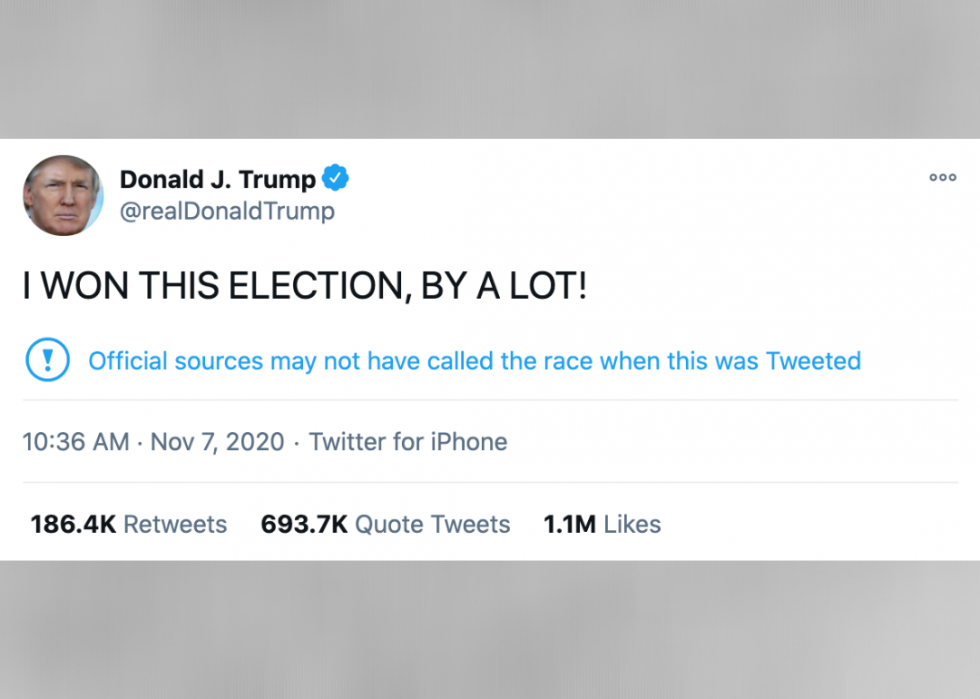This screenshot has width=980, height=699.
Task: Click the 'I WON THIS ELECTION' tweet text
Action: 305,289
